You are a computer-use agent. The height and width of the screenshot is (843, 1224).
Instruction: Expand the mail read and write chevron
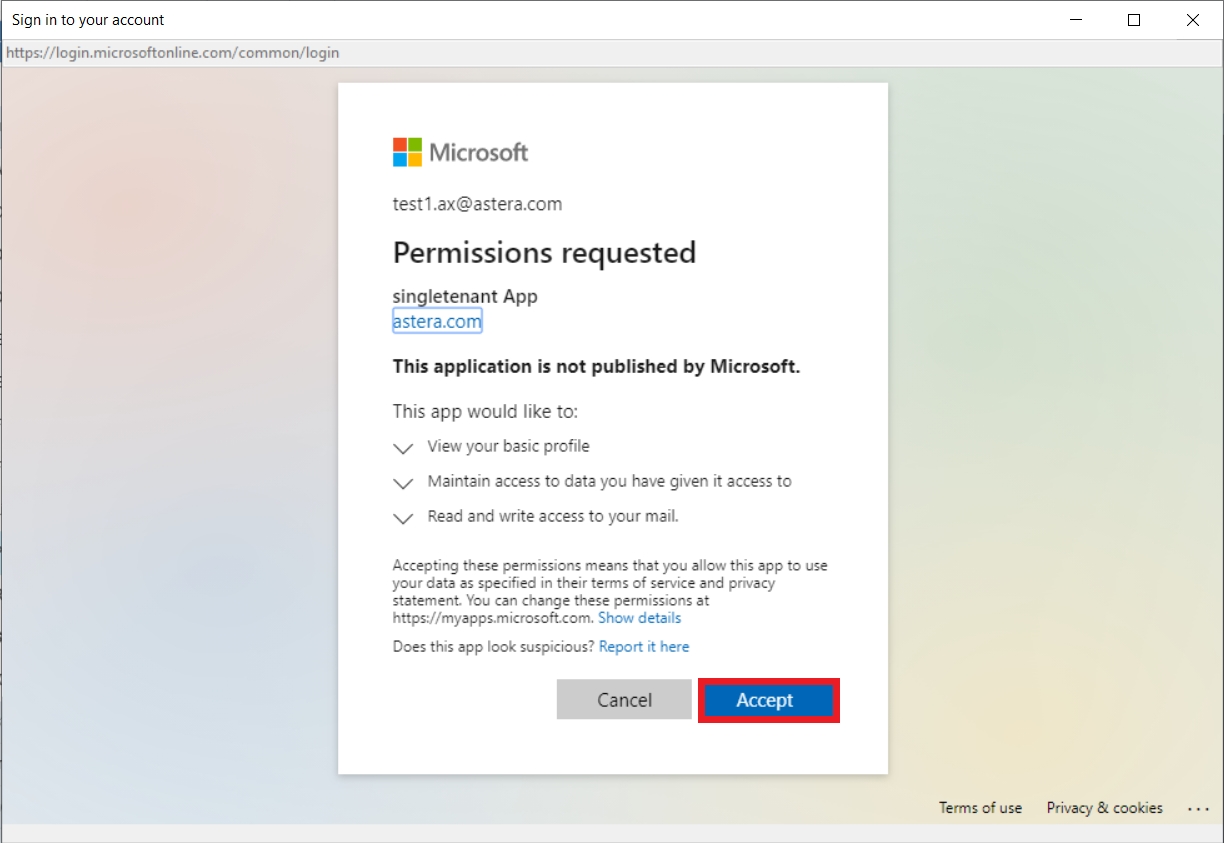(x=403, y=518)
